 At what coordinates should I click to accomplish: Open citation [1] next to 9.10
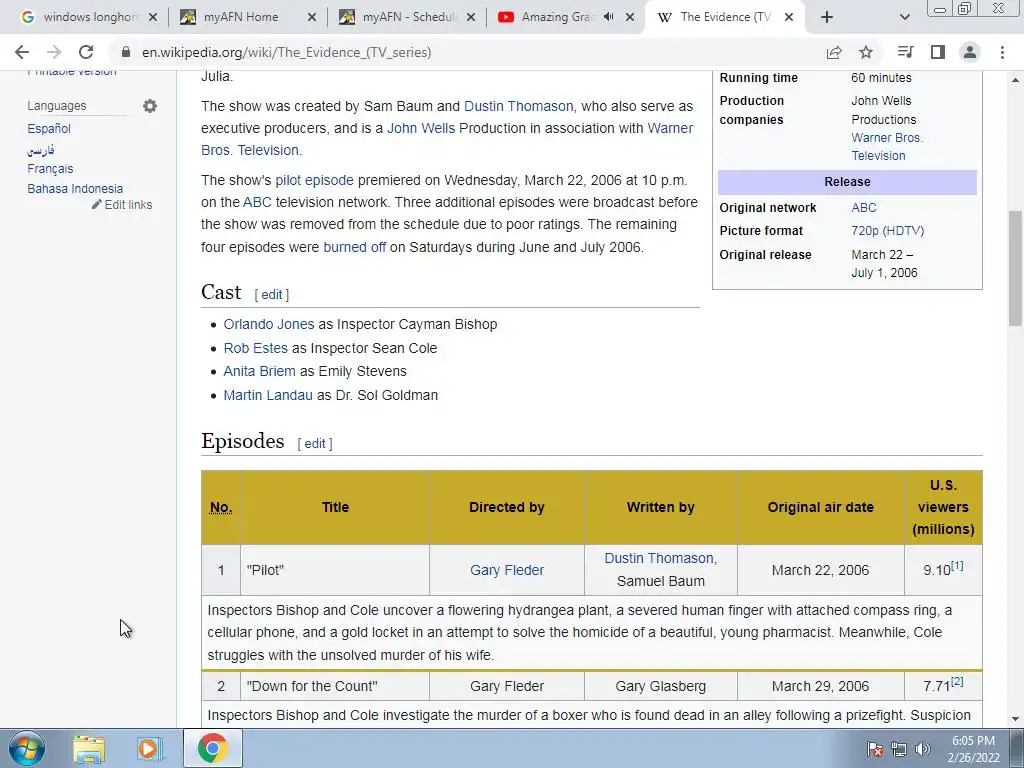pyautogui.click(x=957, y=566)
